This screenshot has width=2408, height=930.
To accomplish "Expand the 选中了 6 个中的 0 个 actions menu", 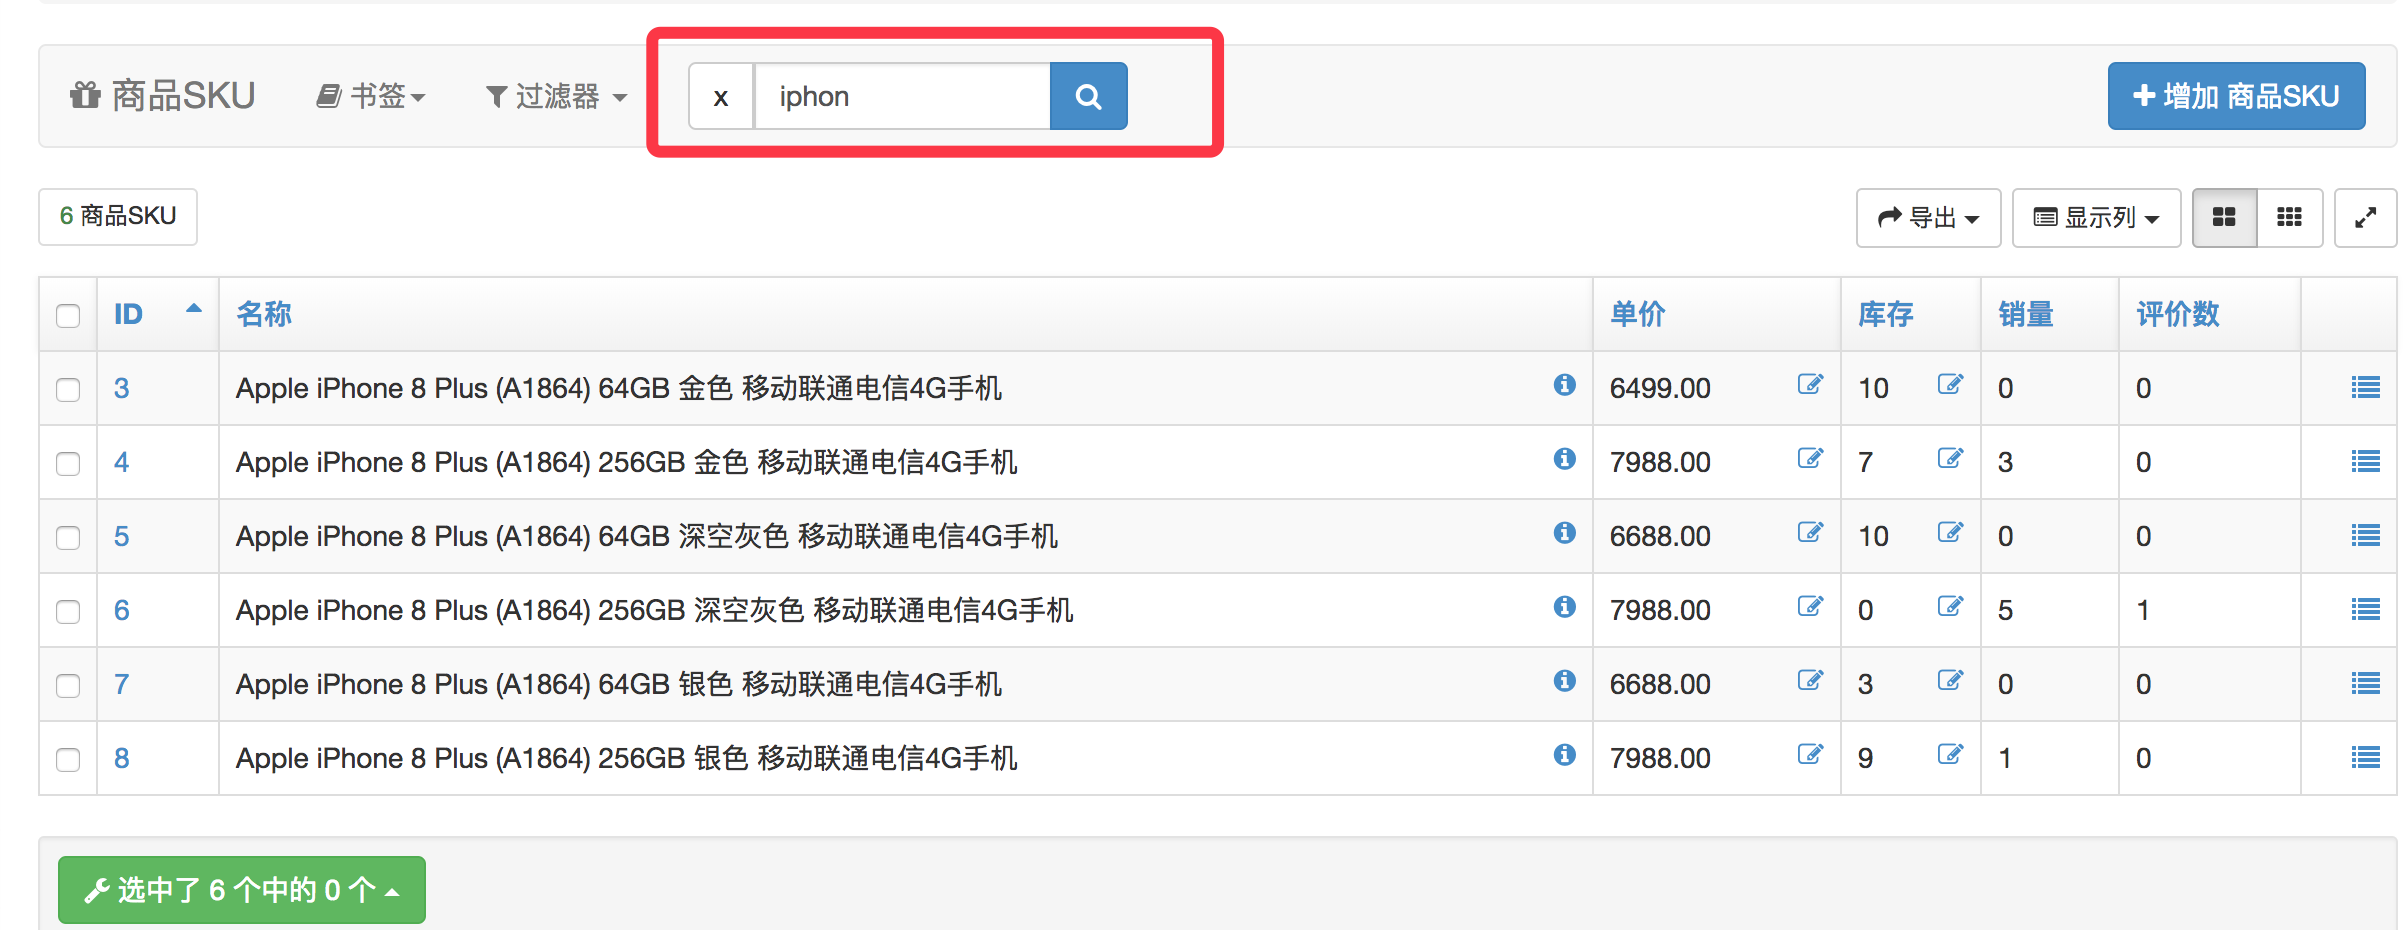I will tap(242, 889).
